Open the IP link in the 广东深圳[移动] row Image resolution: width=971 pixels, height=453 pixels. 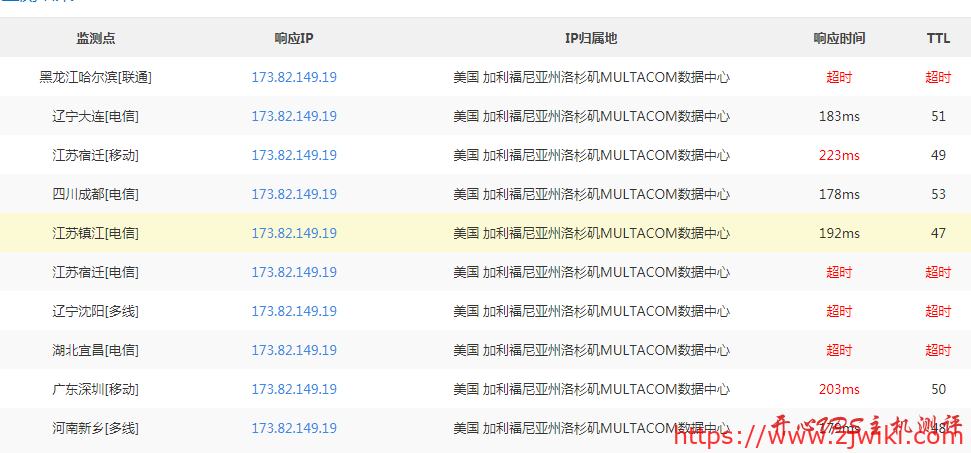294,389
